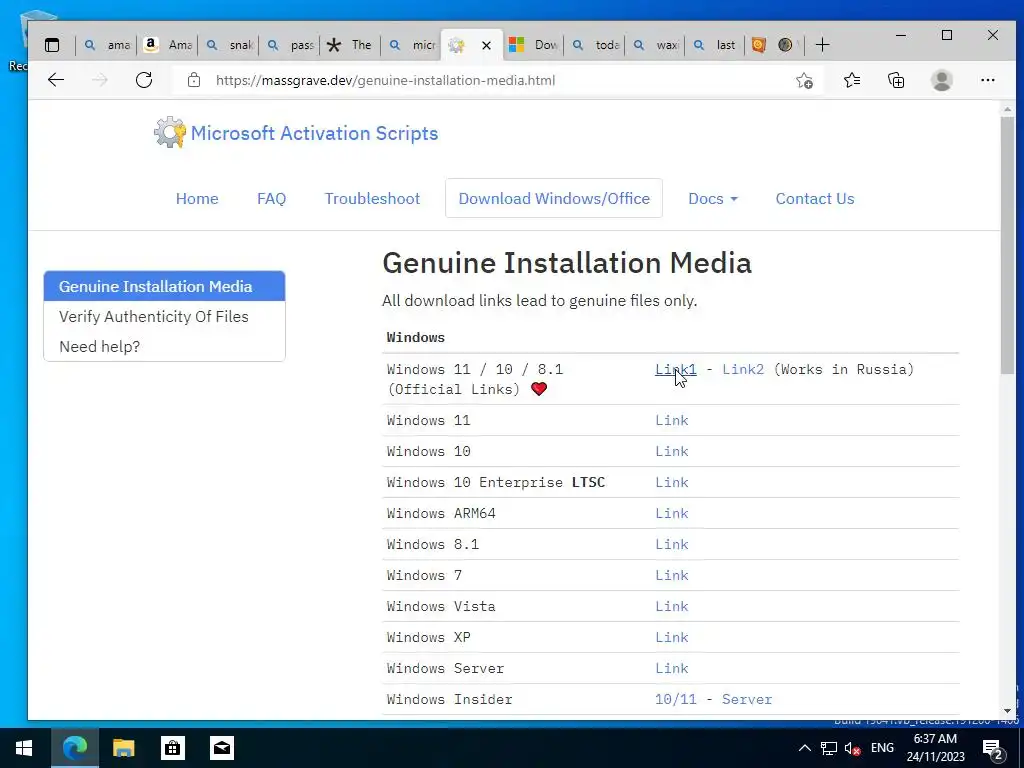Click Link2 that works in Russia
The image size is (1024, 768).
pos(743,370)
